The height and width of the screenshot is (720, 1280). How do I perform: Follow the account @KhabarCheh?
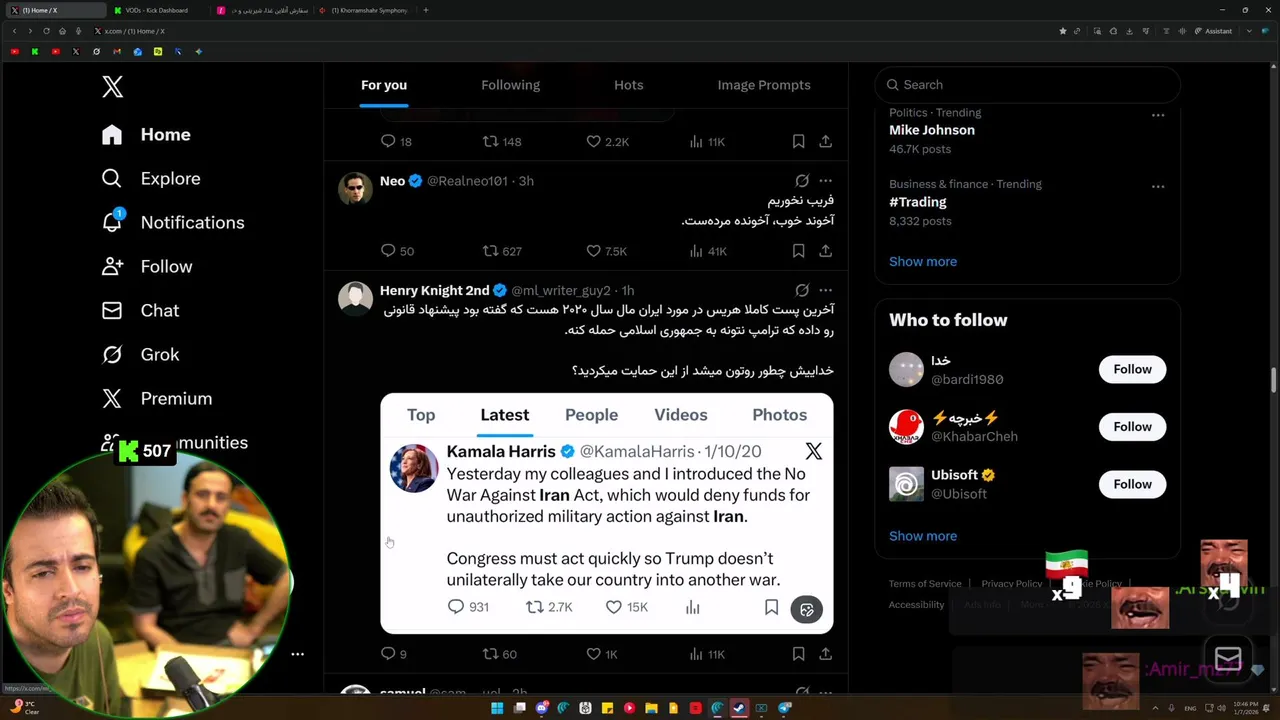point(1132,427)
